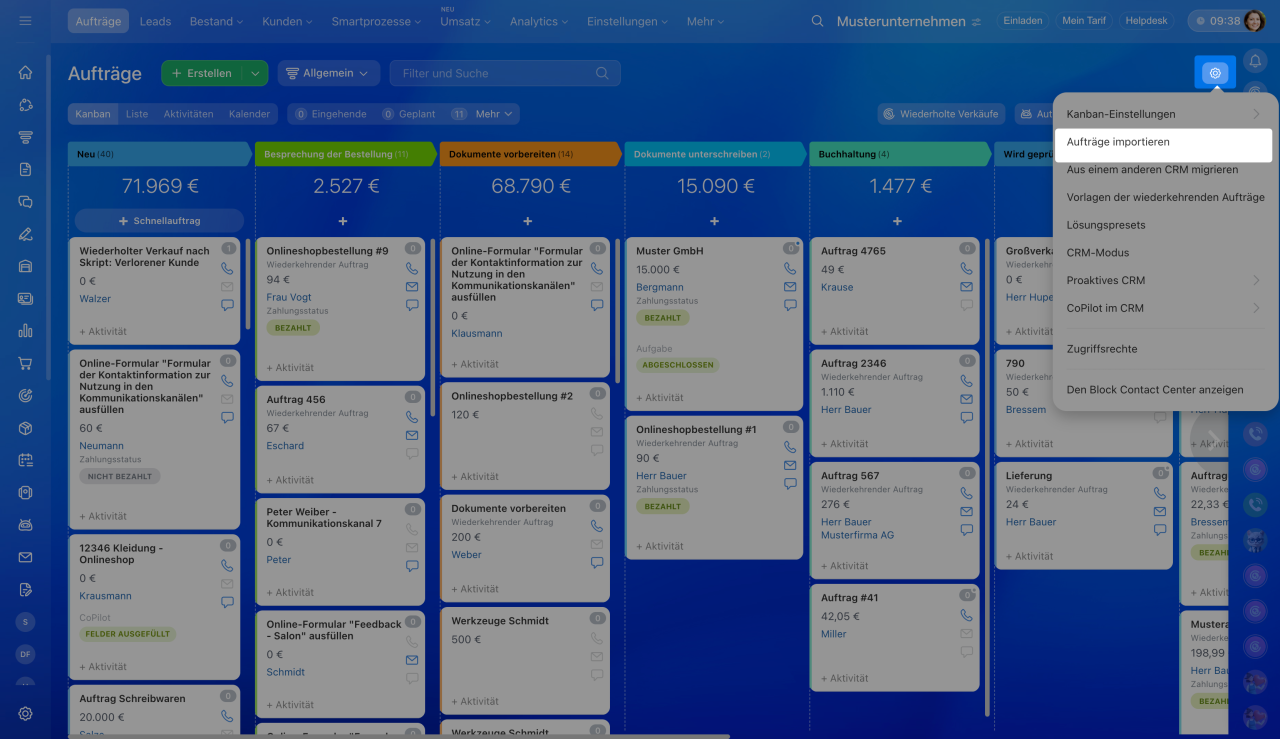Click the Eingehende counter
This screenshot has width=1280, height=739.
(331, 114)
